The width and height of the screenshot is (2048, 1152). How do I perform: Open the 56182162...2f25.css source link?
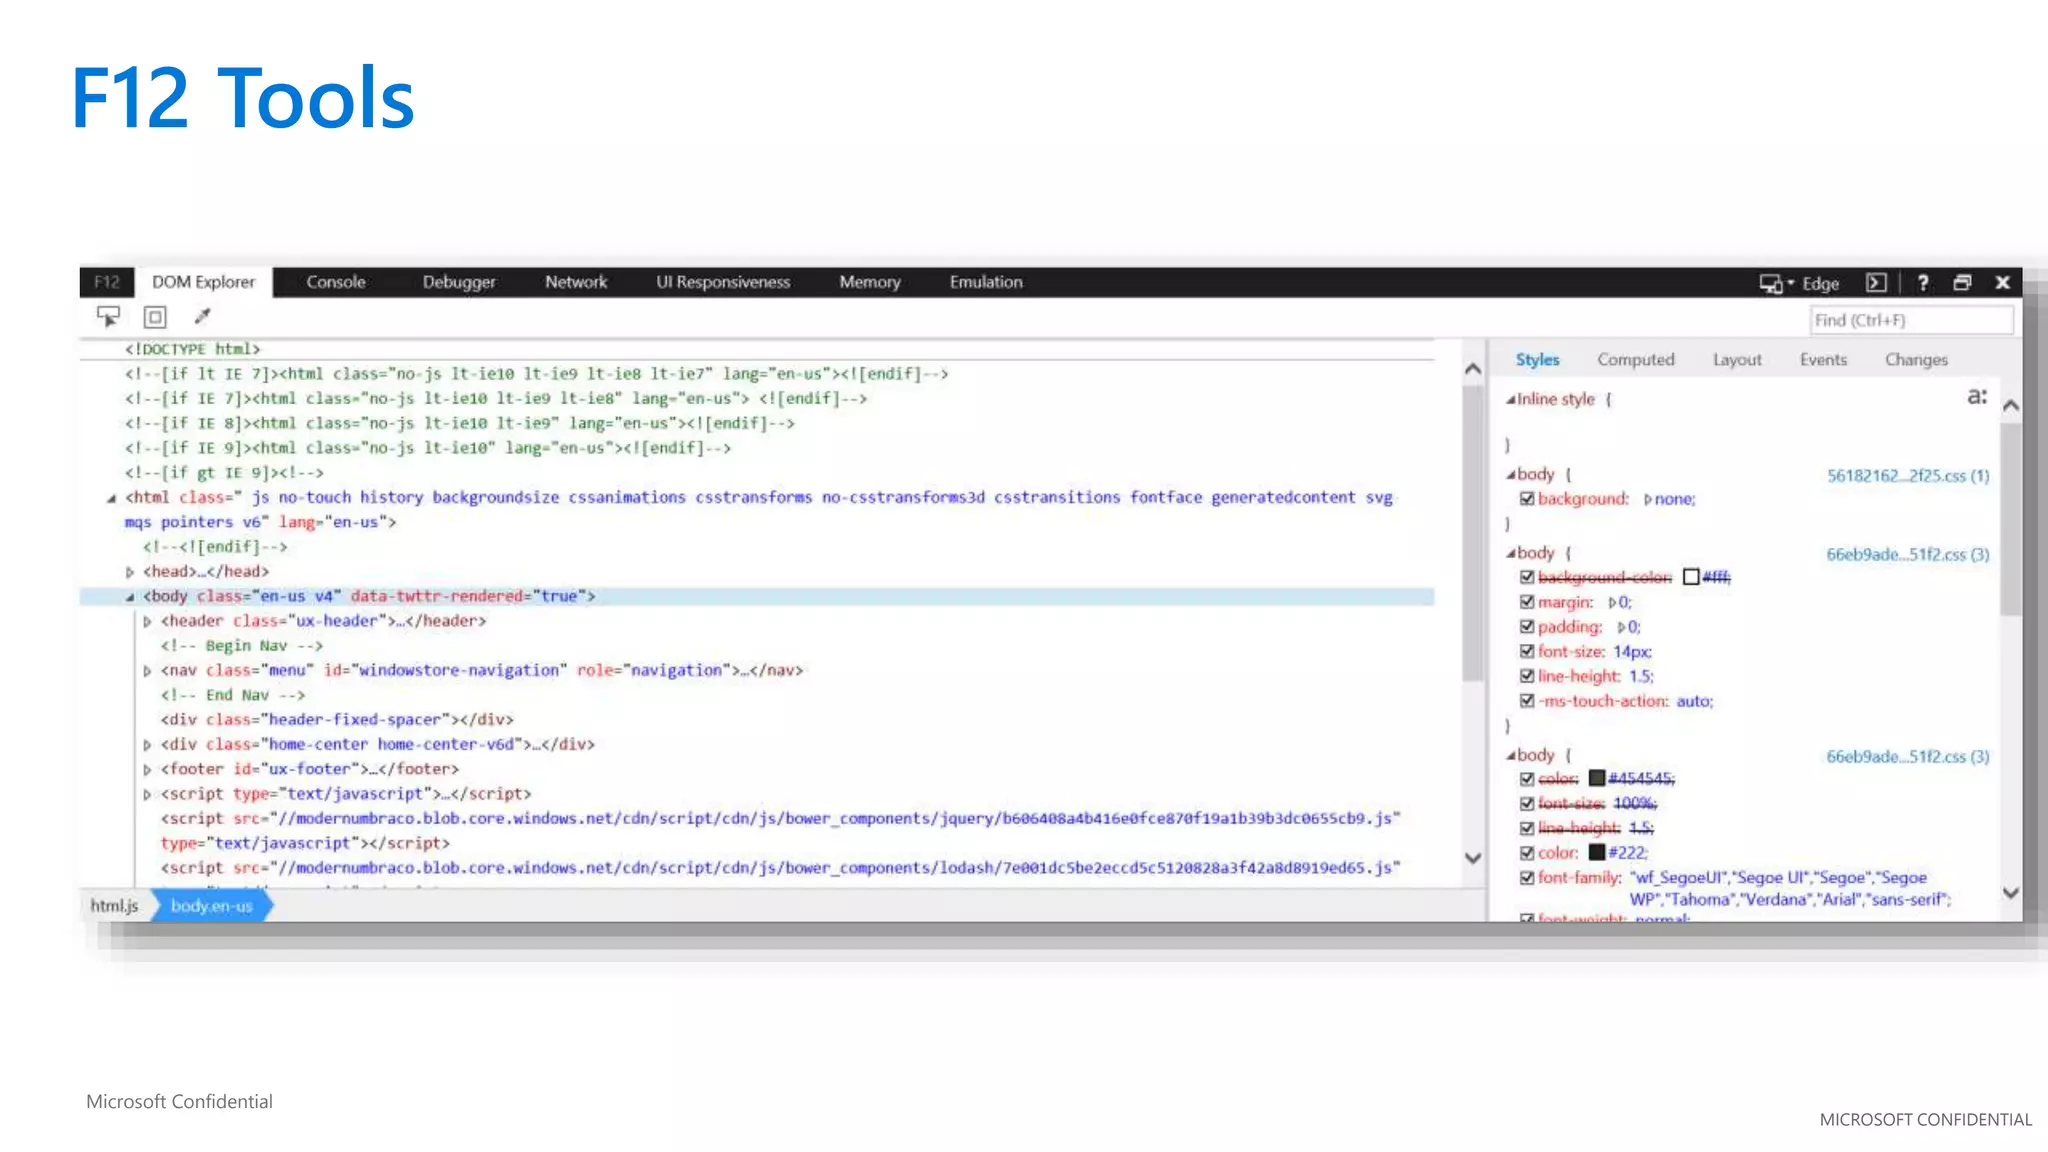(1907, 476)
